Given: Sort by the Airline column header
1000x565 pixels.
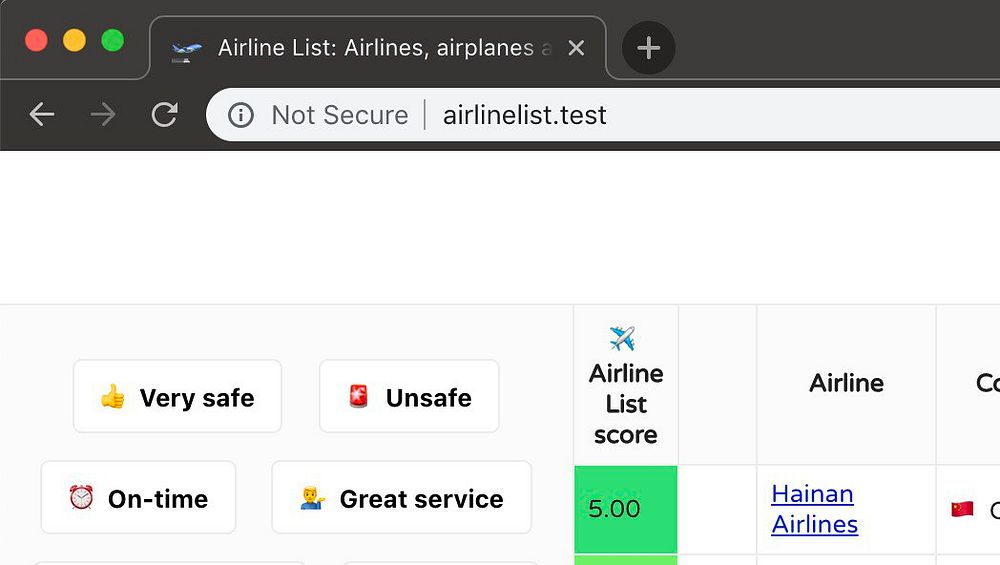Looking at the screenshot, I should tap(846, 383).
